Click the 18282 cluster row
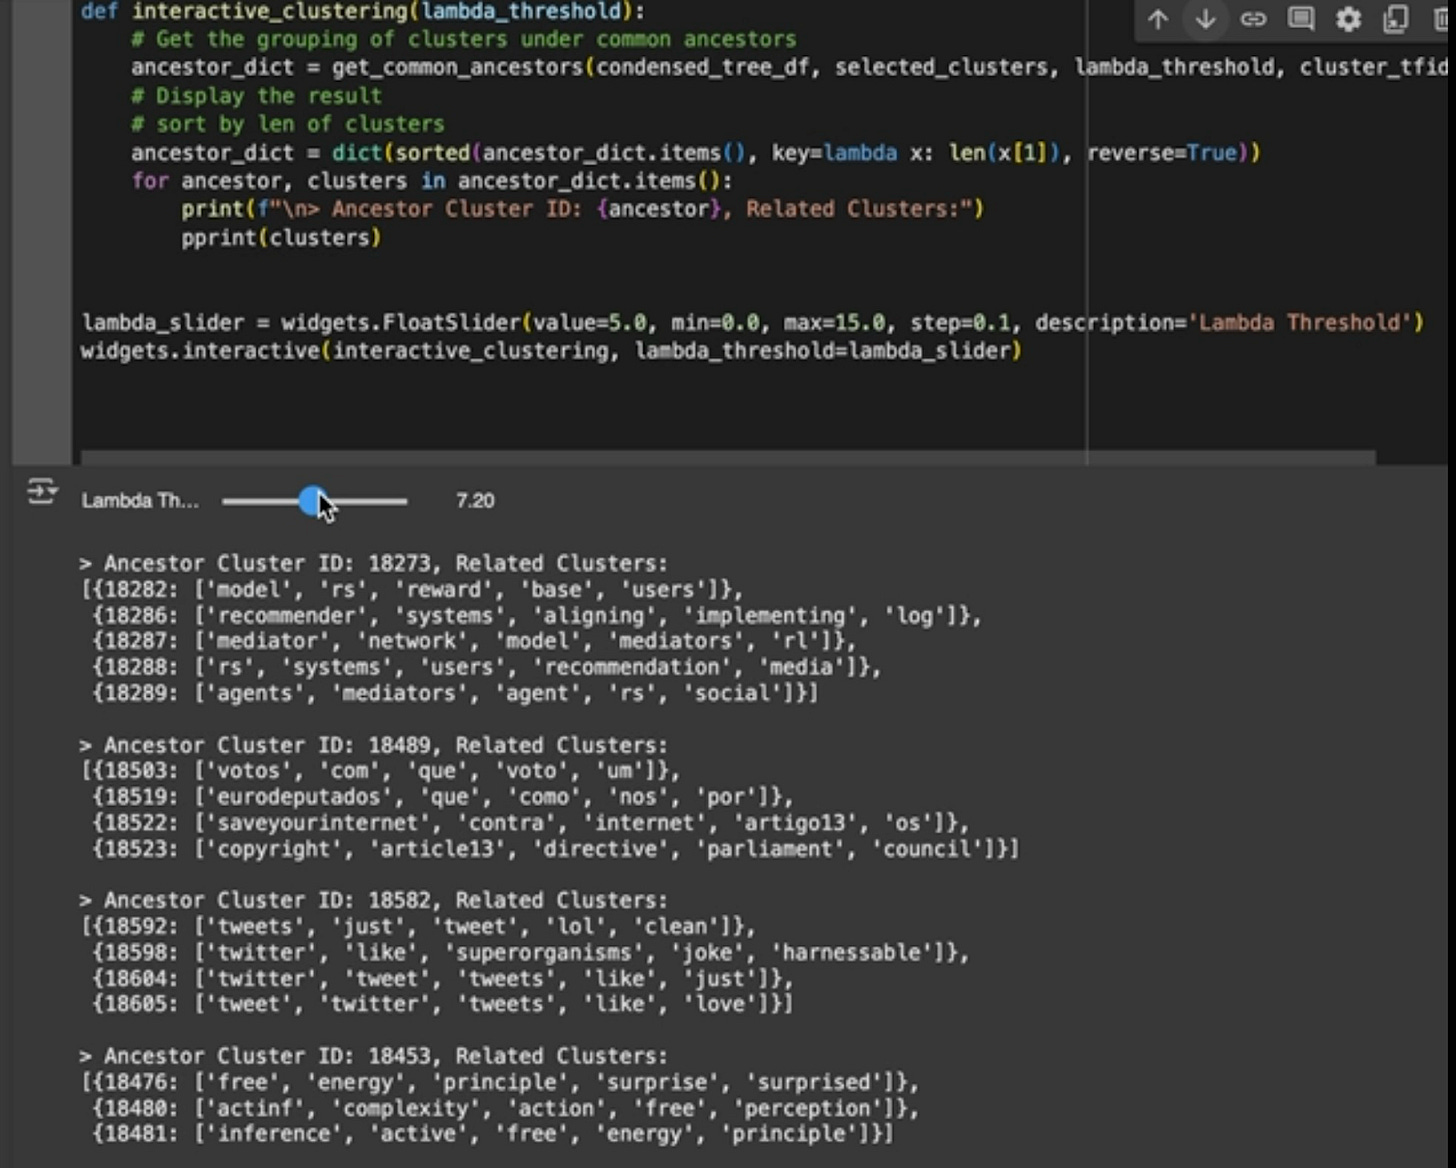The height and width of the screenshot is (1168, 1456). (x=413, y=590)
